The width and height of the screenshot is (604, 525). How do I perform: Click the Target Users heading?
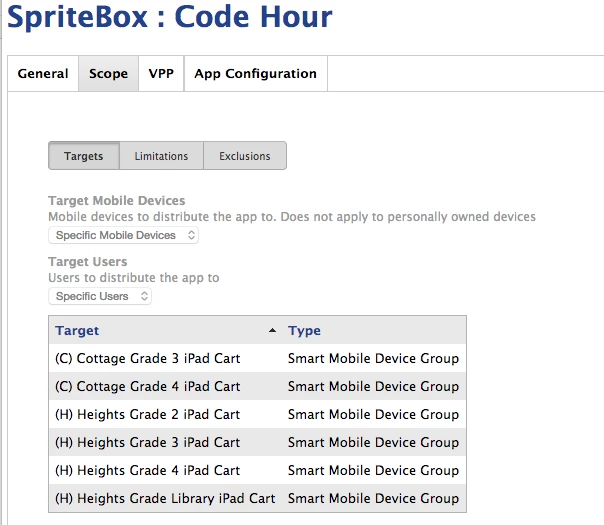click(x=88, y=262)
